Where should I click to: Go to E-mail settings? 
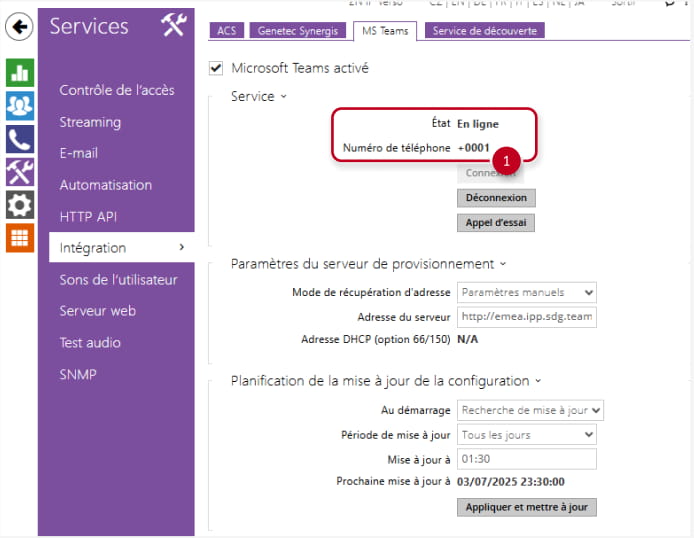[x=79, y=153]
